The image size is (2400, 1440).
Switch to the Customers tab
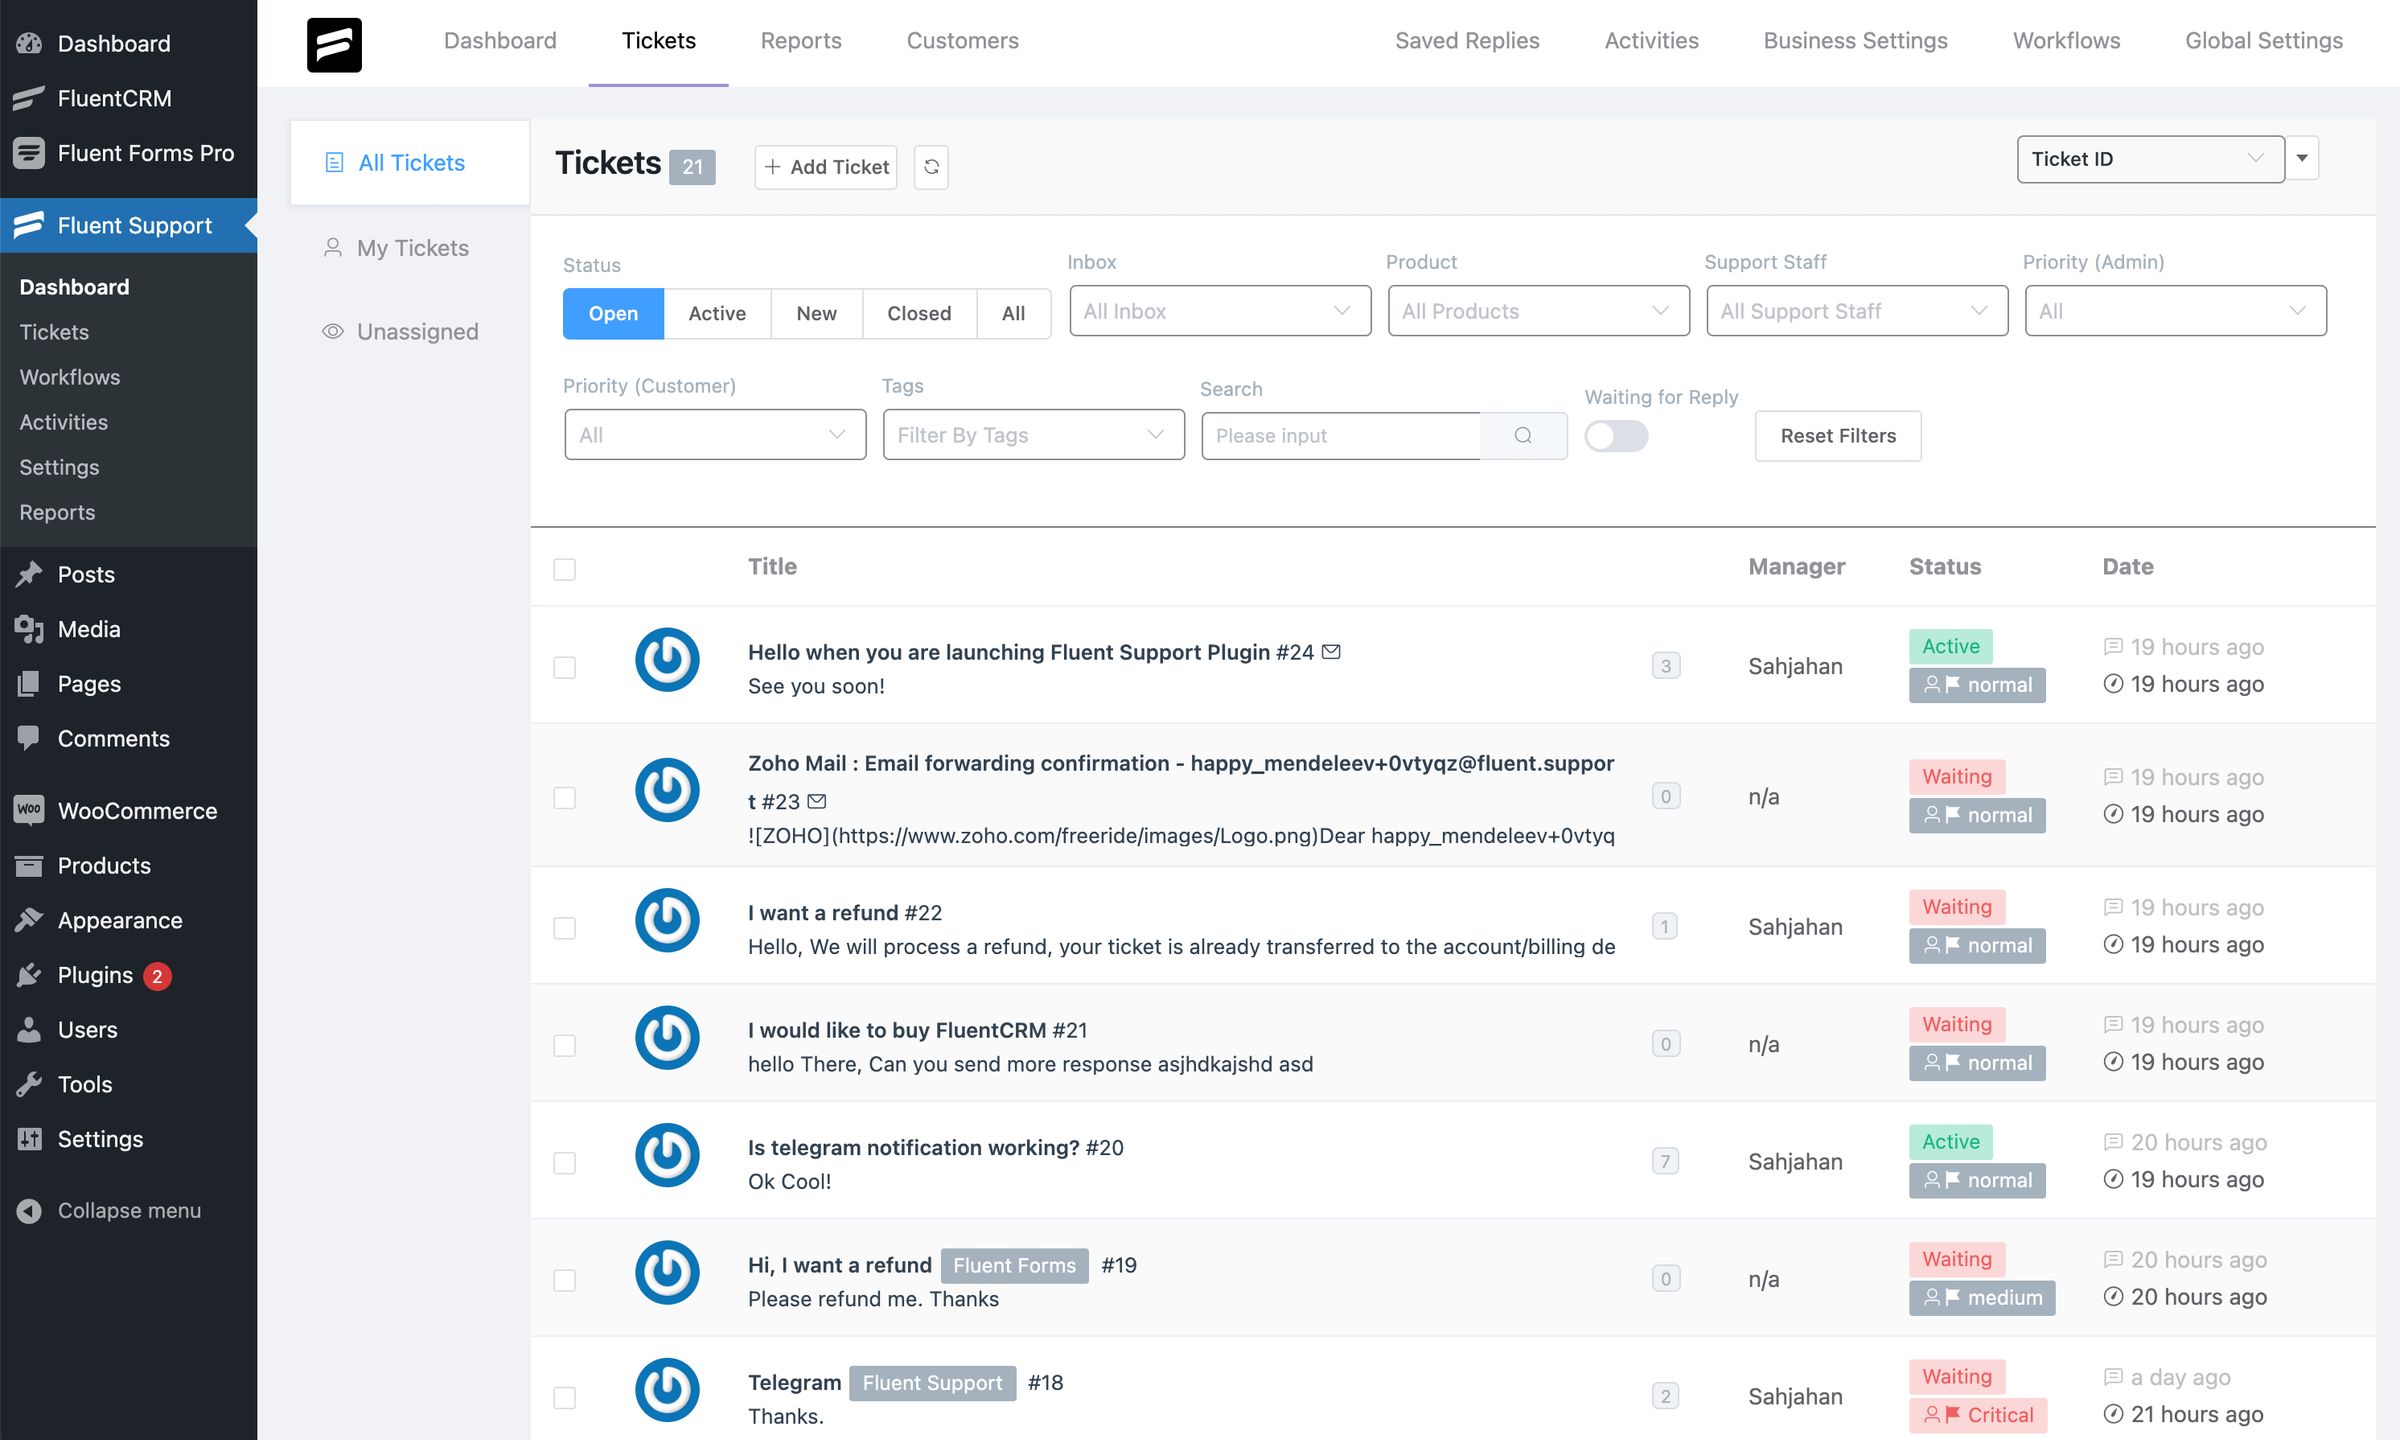[x=962, y=40]
